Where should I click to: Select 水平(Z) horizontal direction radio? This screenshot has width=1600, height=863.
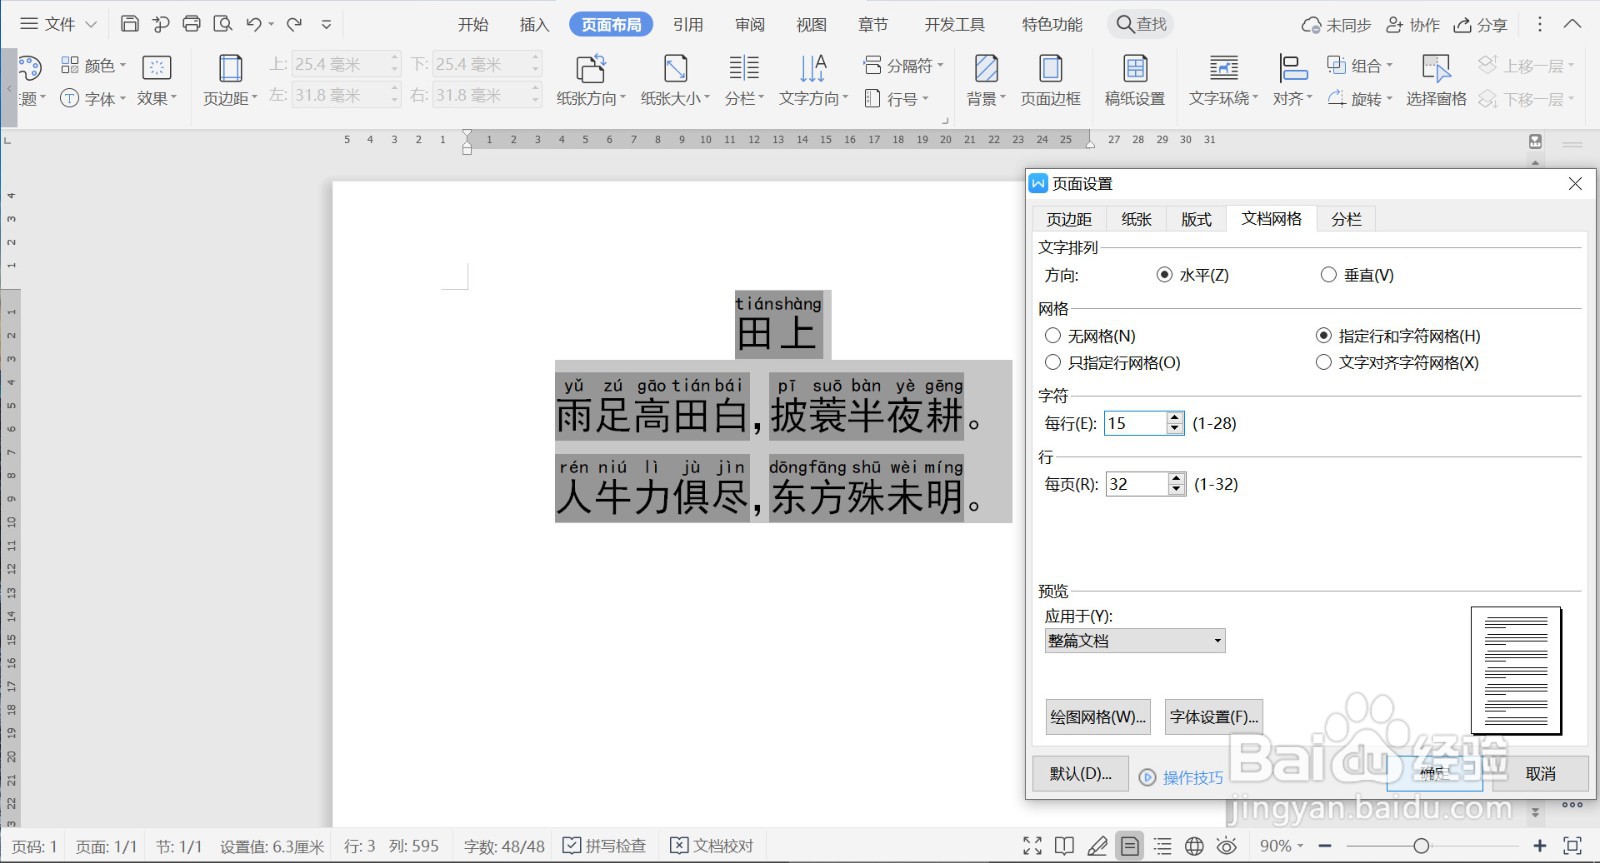pyautogui.click(x=1164, y=275)
